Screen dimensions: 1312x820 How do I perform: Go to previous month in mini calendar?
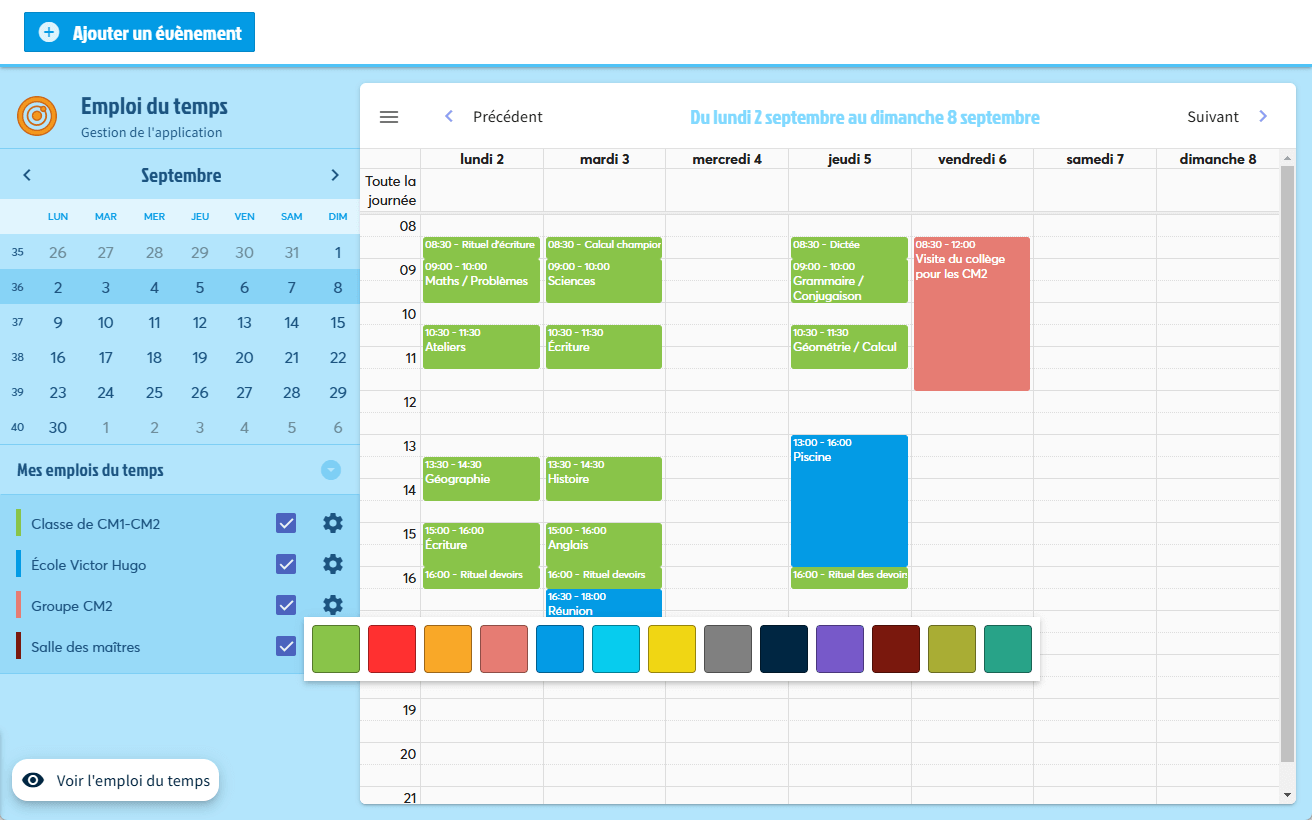click(27, 175)
